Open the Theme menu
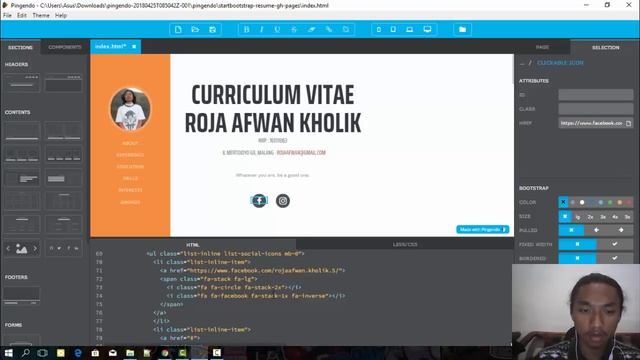The height and width of the screenshot is (360, 640). [x=41, y=16]
